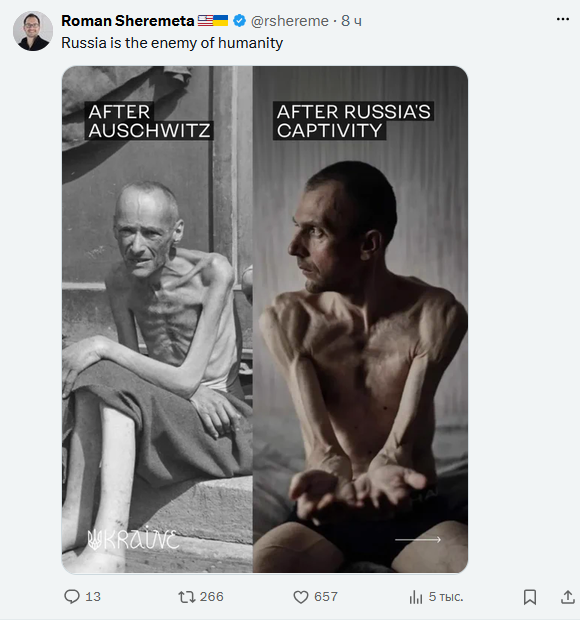
Task: Open the Roman Sheremeta display name link
Action: click(128, 21)
